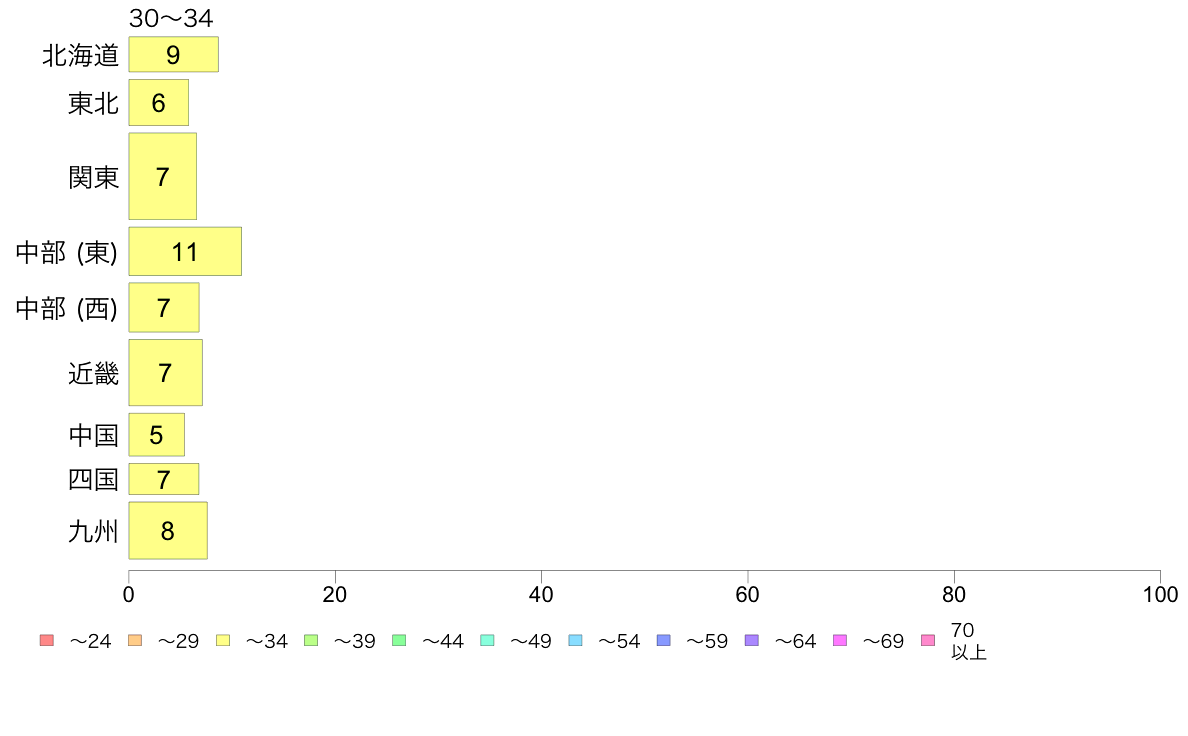Select the 東北 bar showing 6
The image size is (1188, 736).
pyautogui.click(x=158, y=102)
